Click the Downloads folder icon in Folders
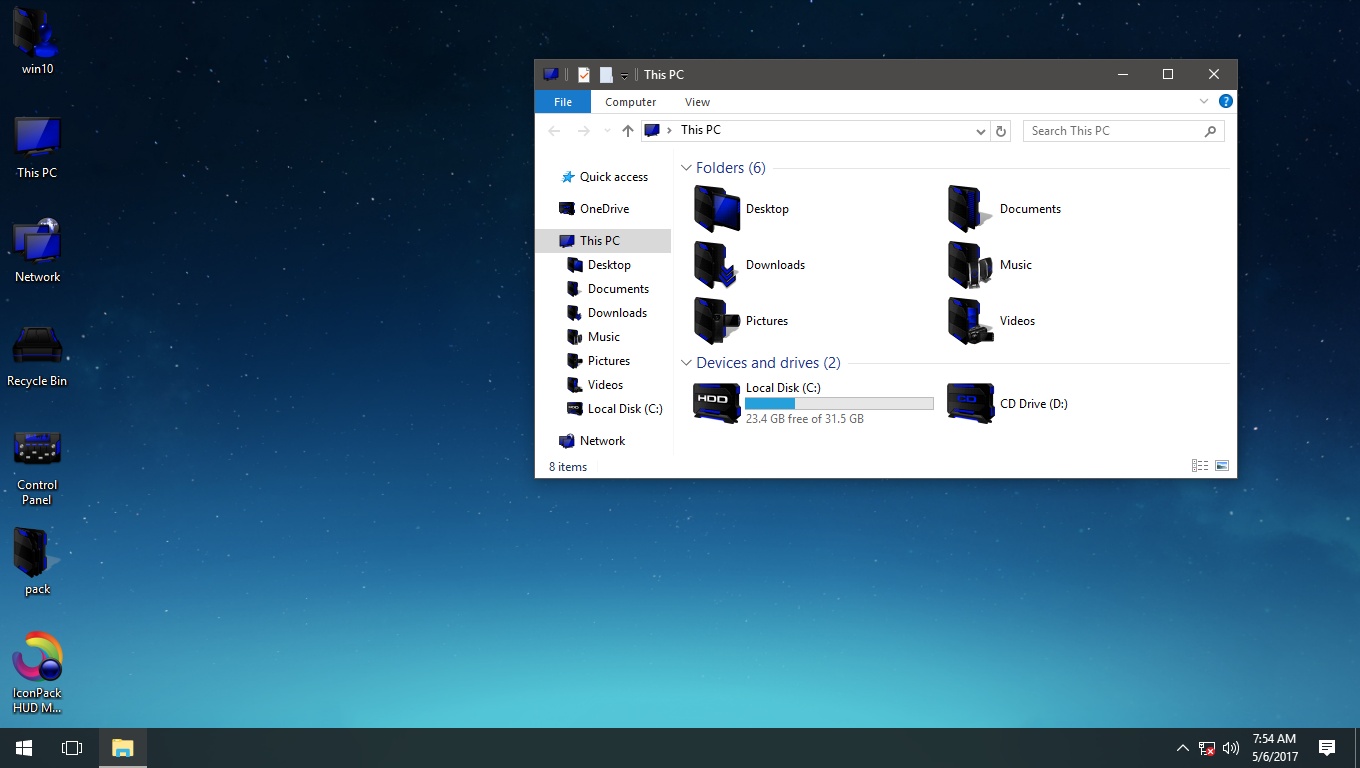Image resolution: width=1360 pixels, height=768 pixels. [x=717, y=265]
